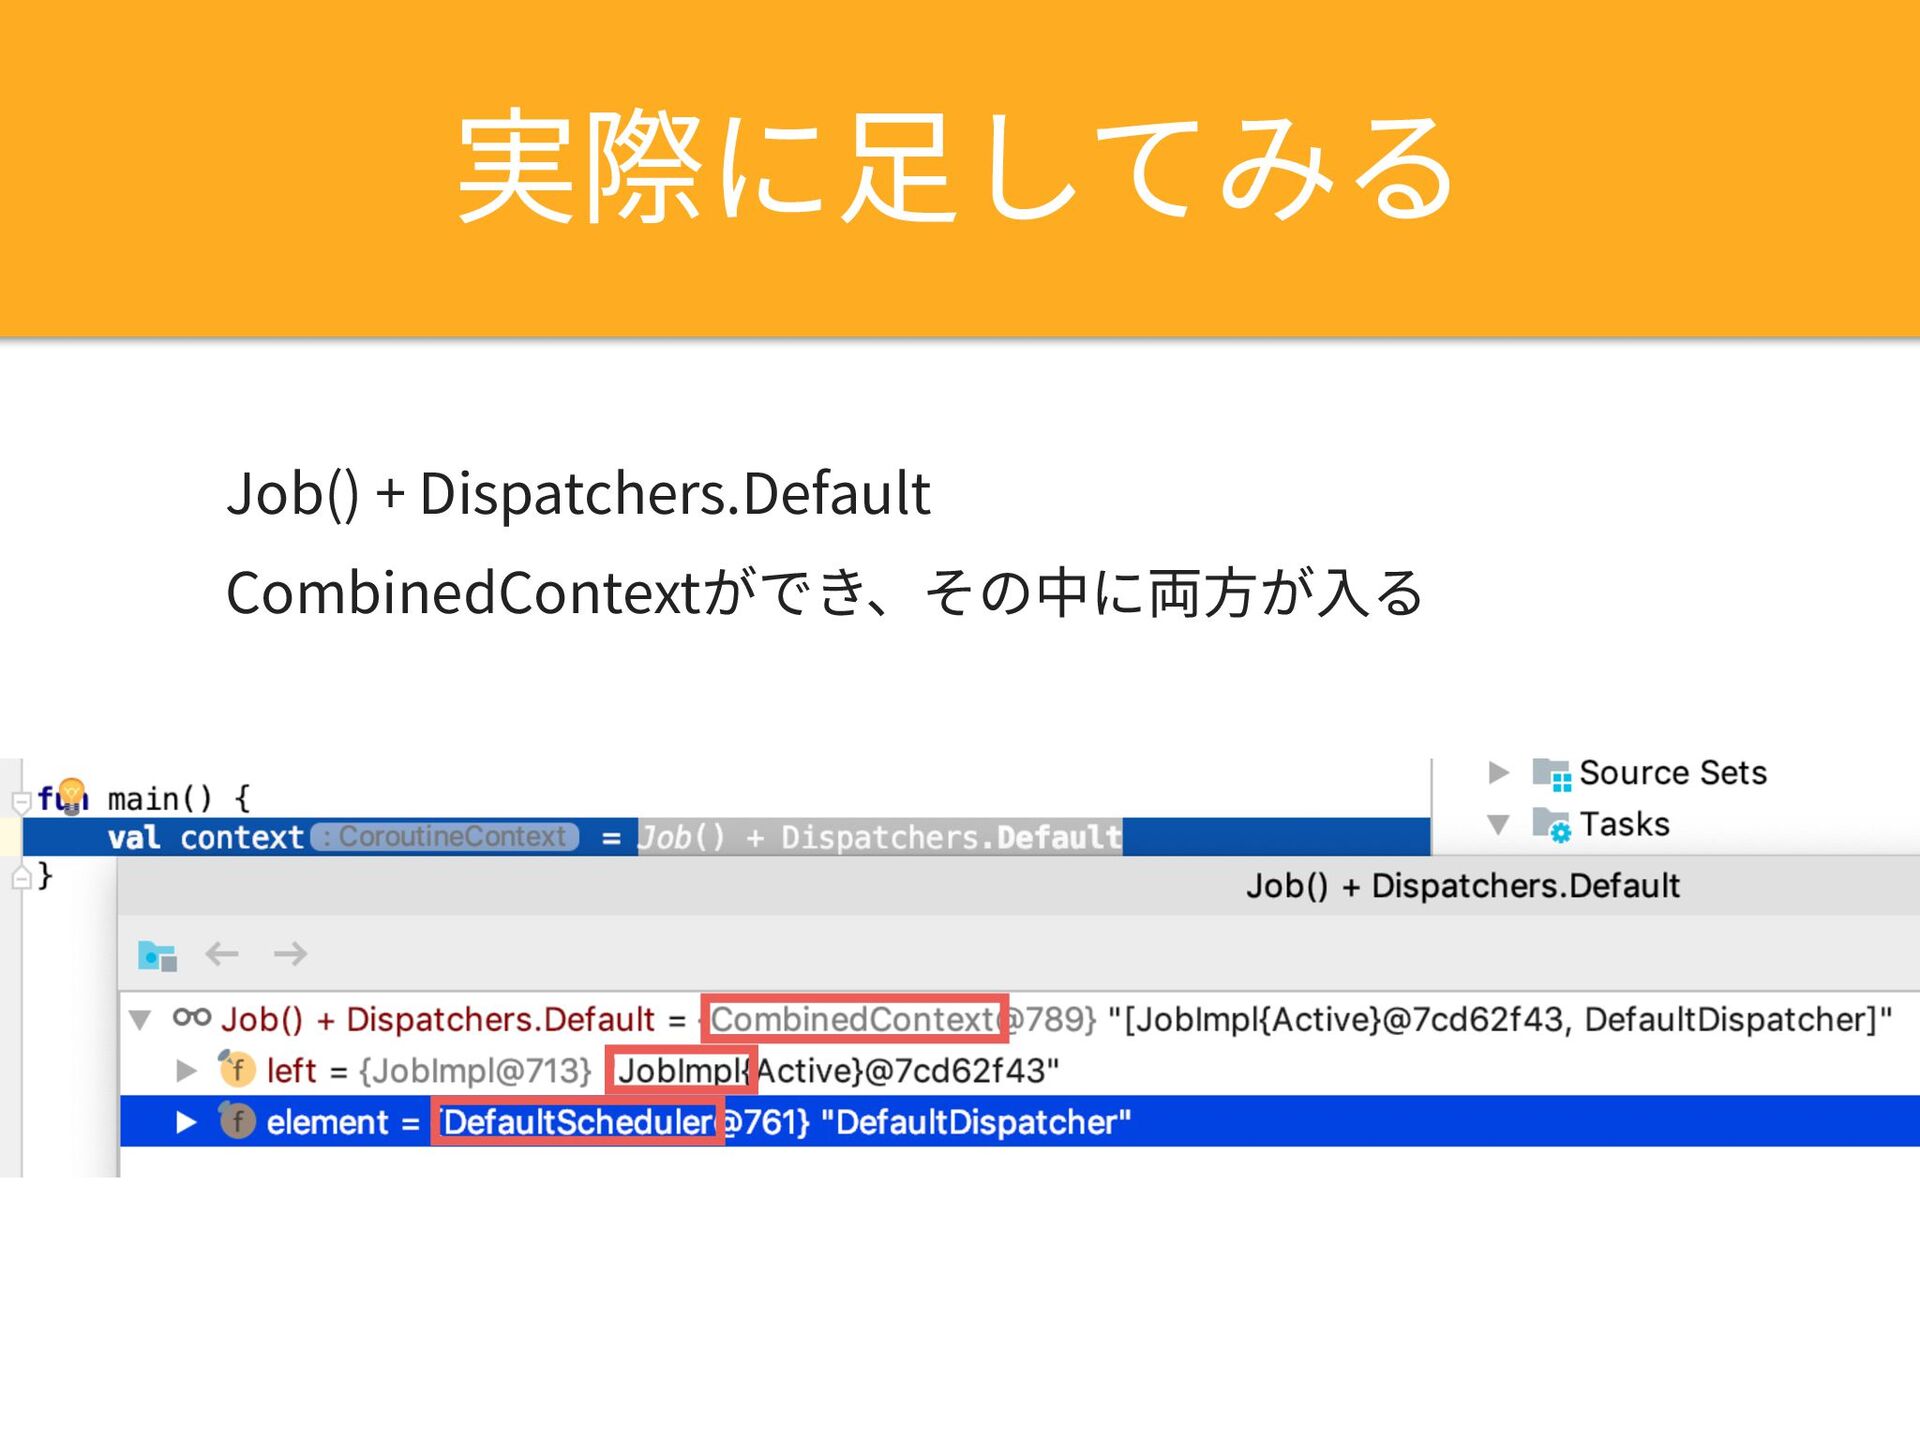Click the blue folder view icon in popup toolbar
This screenshot has width=1920, height=1440.
pos(157,956)
